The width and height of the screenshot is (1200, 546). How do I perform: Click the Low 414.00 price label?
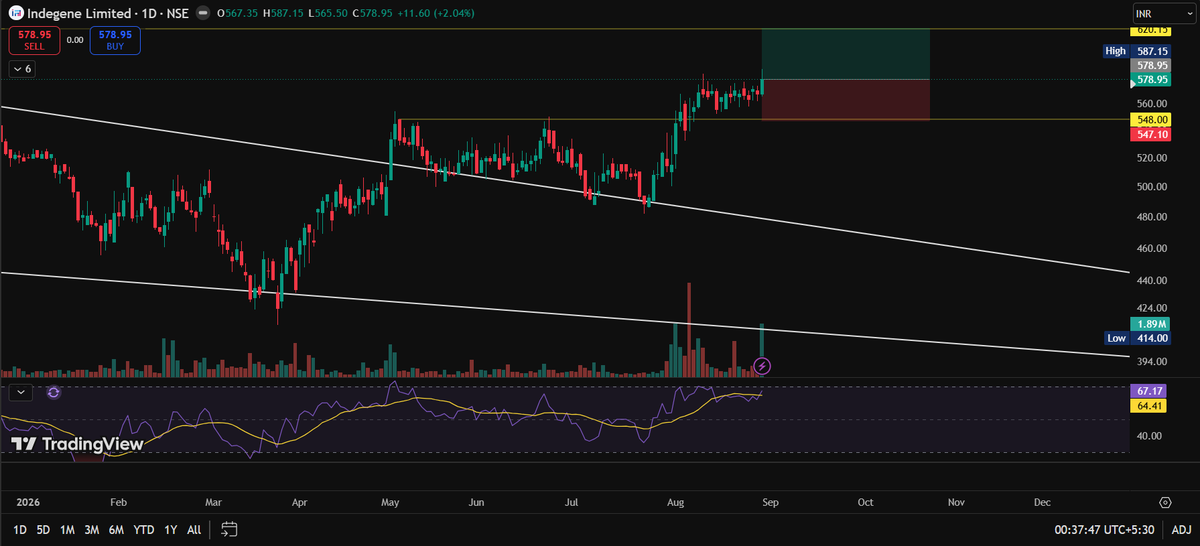point(1137,338)
